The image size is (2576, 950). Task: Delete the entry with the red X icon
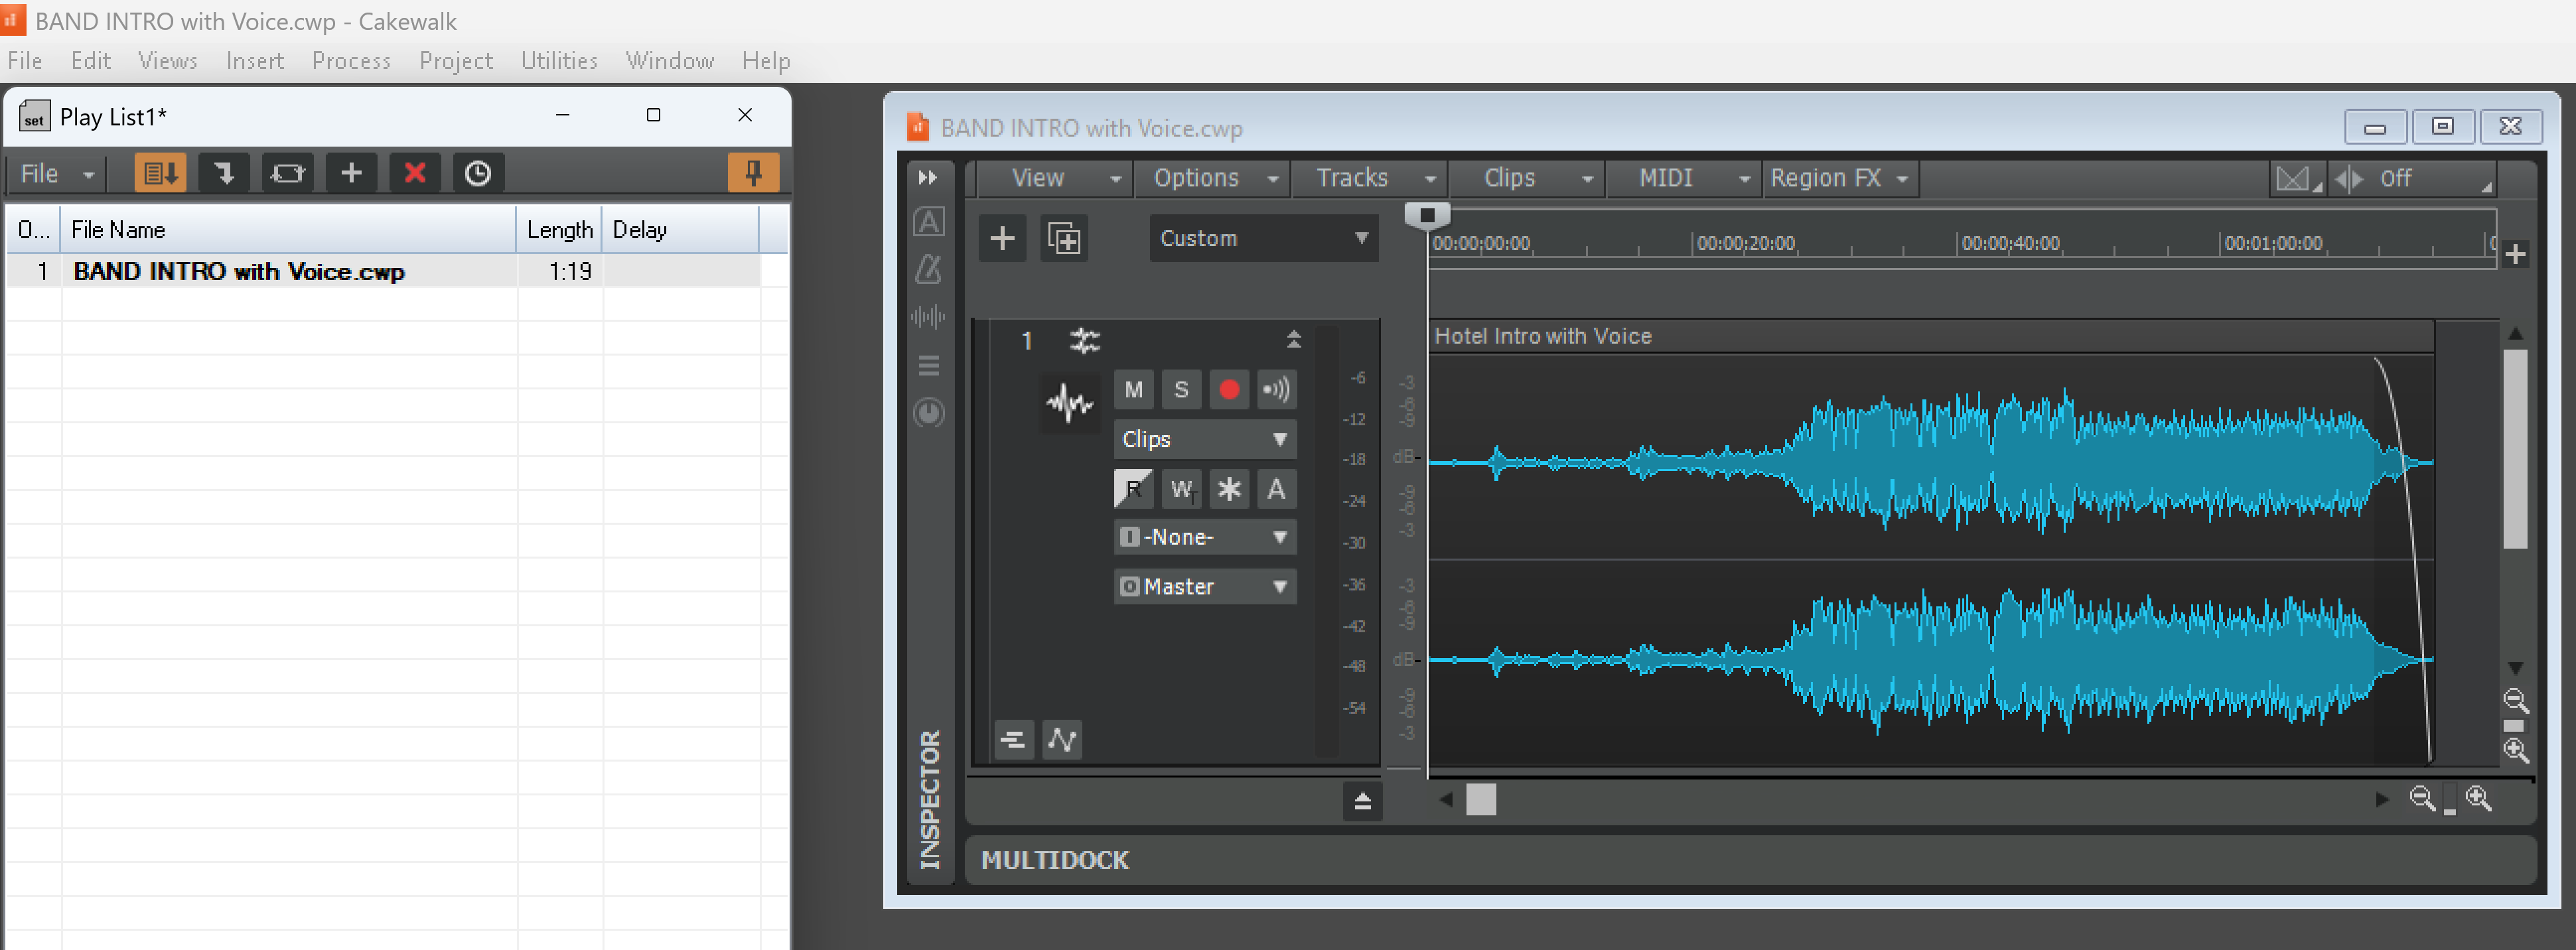415,173
